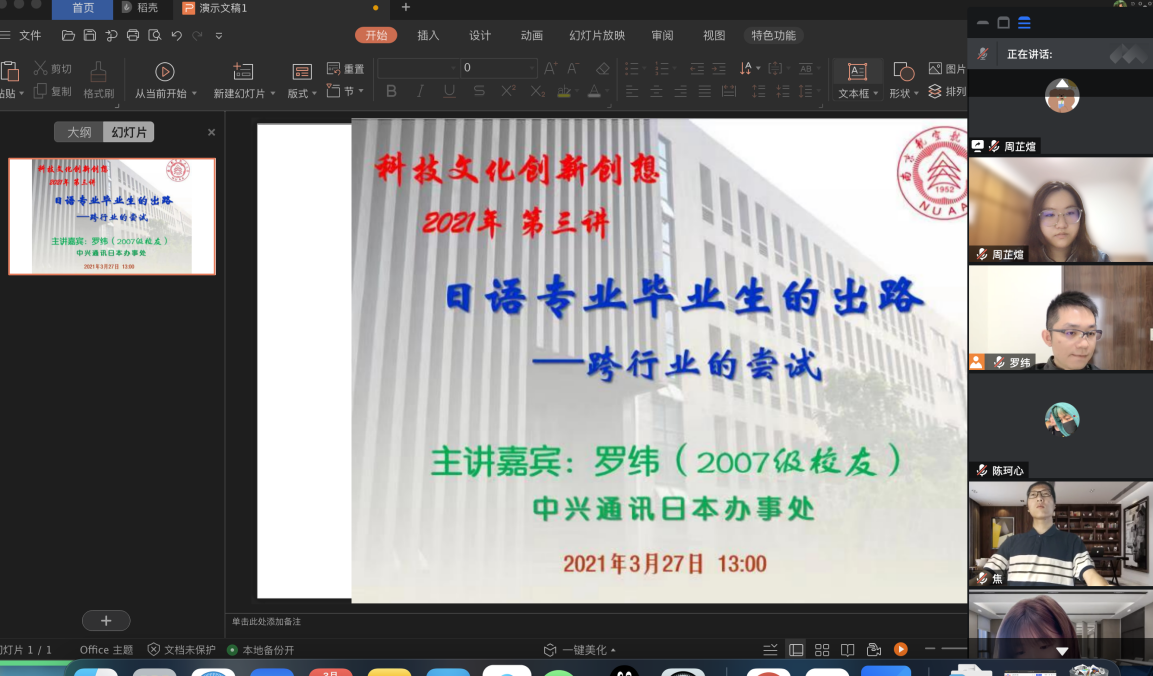Toggle Bold formatting
The image size is (1153, 676).
pos(391,92)
